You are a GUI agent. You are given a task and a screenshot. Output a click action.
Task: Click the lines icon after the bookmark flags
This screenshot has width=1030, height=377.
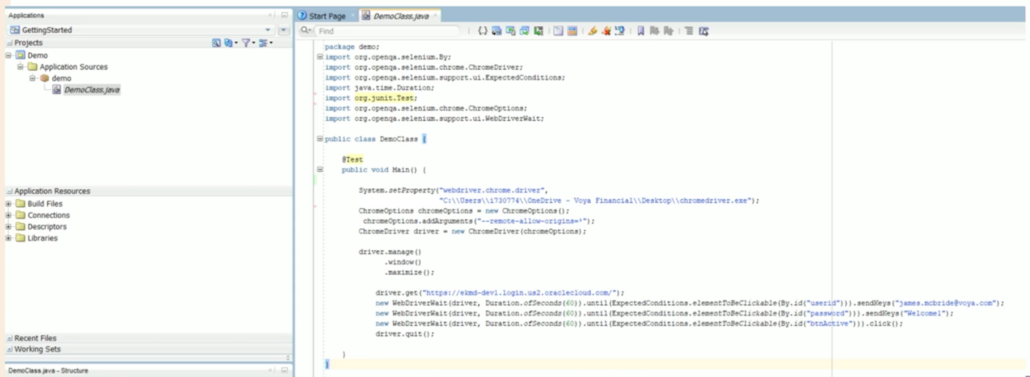pos(689,31)
